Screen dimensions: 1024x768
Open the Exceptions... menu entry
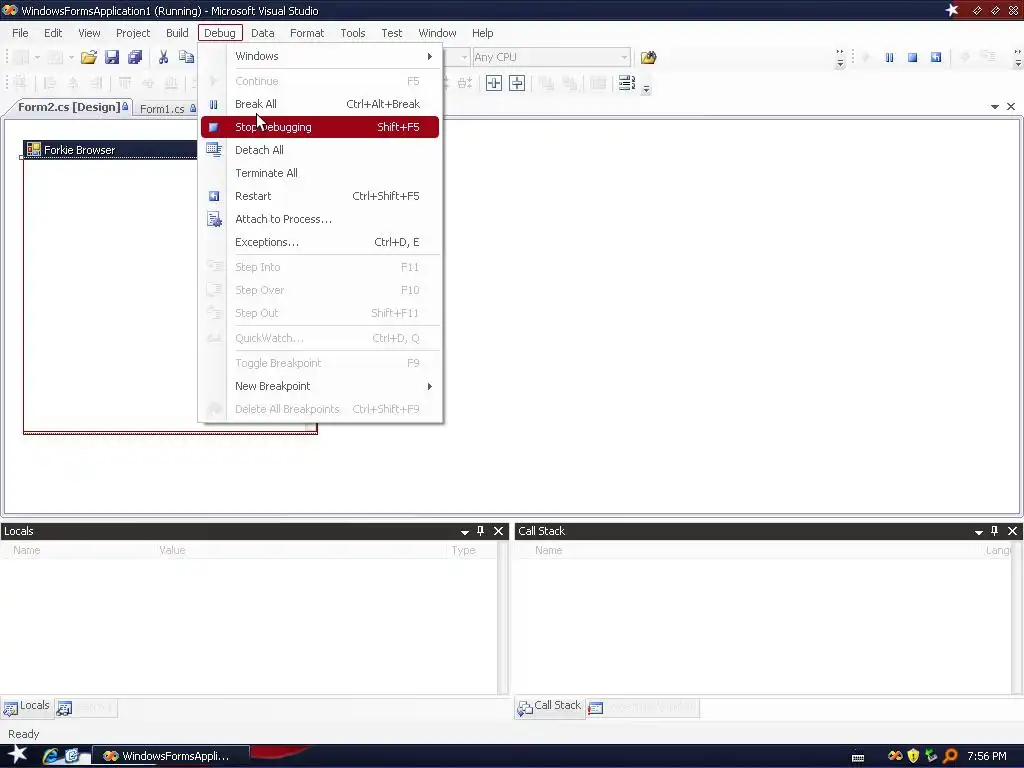320,242
